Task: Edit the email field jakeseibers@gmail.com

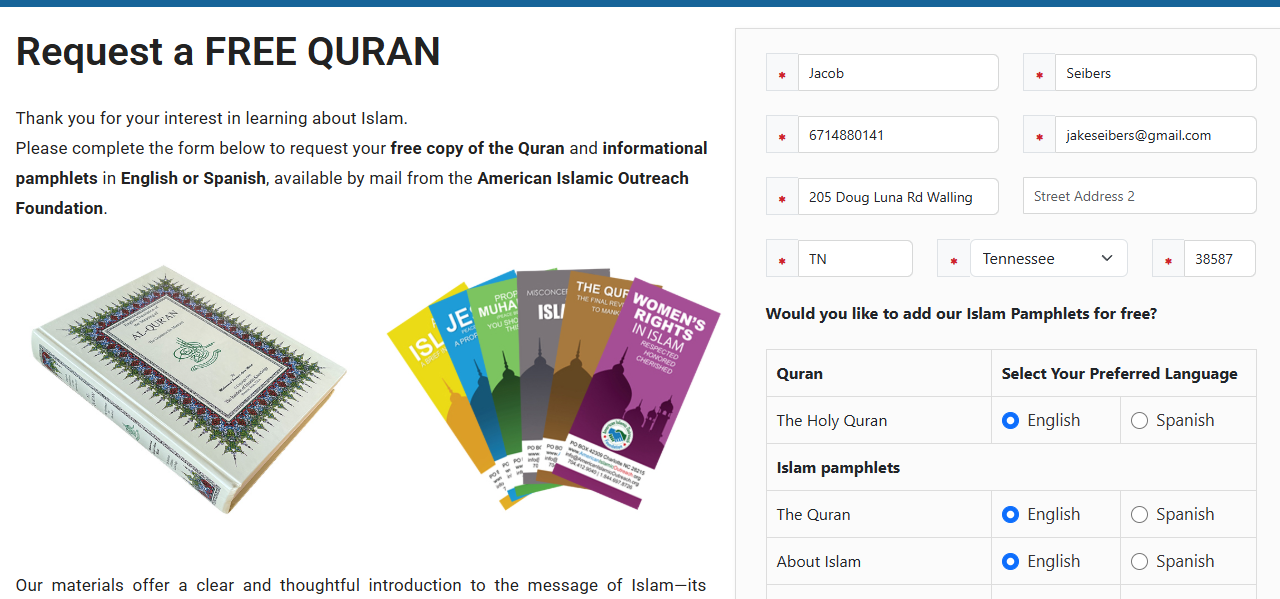Action: point(1155,135)
